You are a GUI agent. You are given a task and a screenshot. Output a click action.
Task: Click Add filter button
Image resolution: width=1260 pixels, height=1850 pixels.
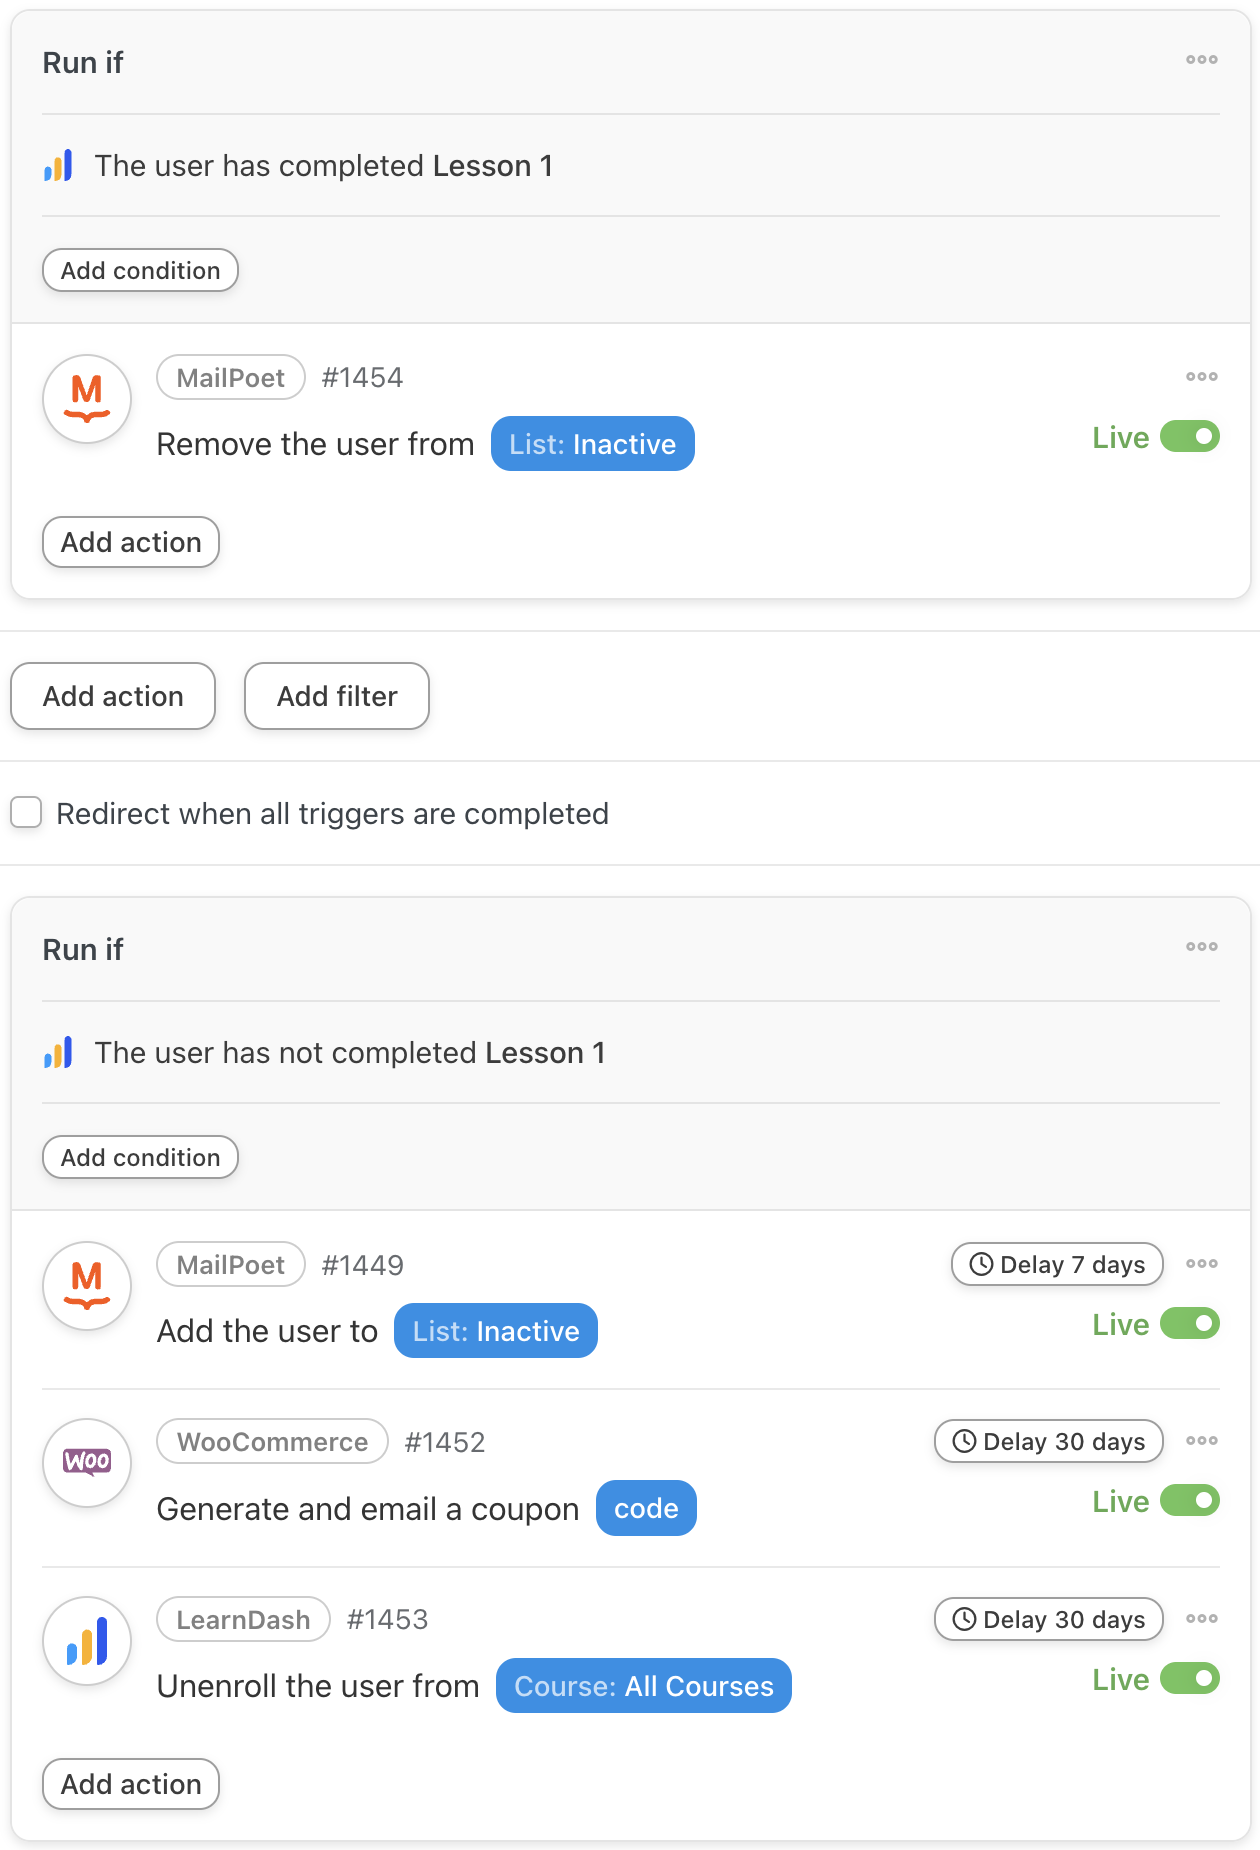point(337,696)
